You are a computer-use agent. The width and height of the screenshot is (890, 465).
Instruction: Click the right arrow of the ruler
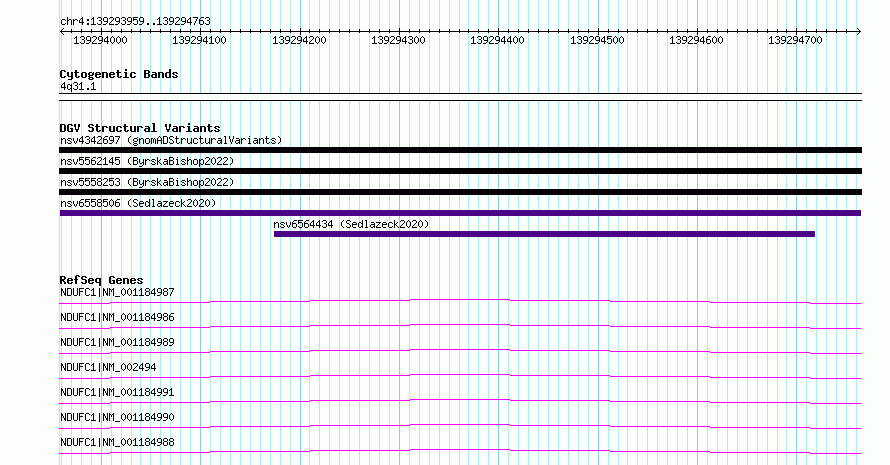859,32
